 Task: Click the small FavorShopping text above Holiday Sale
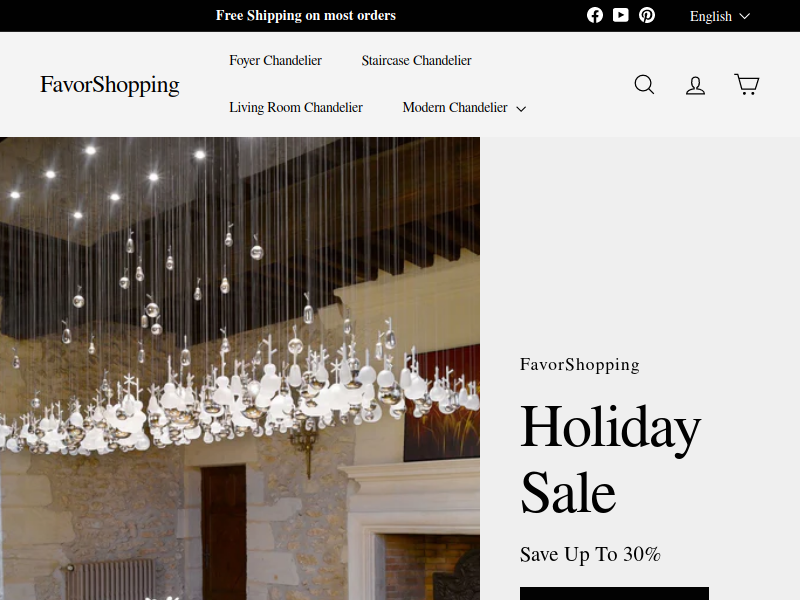(580, 365)
